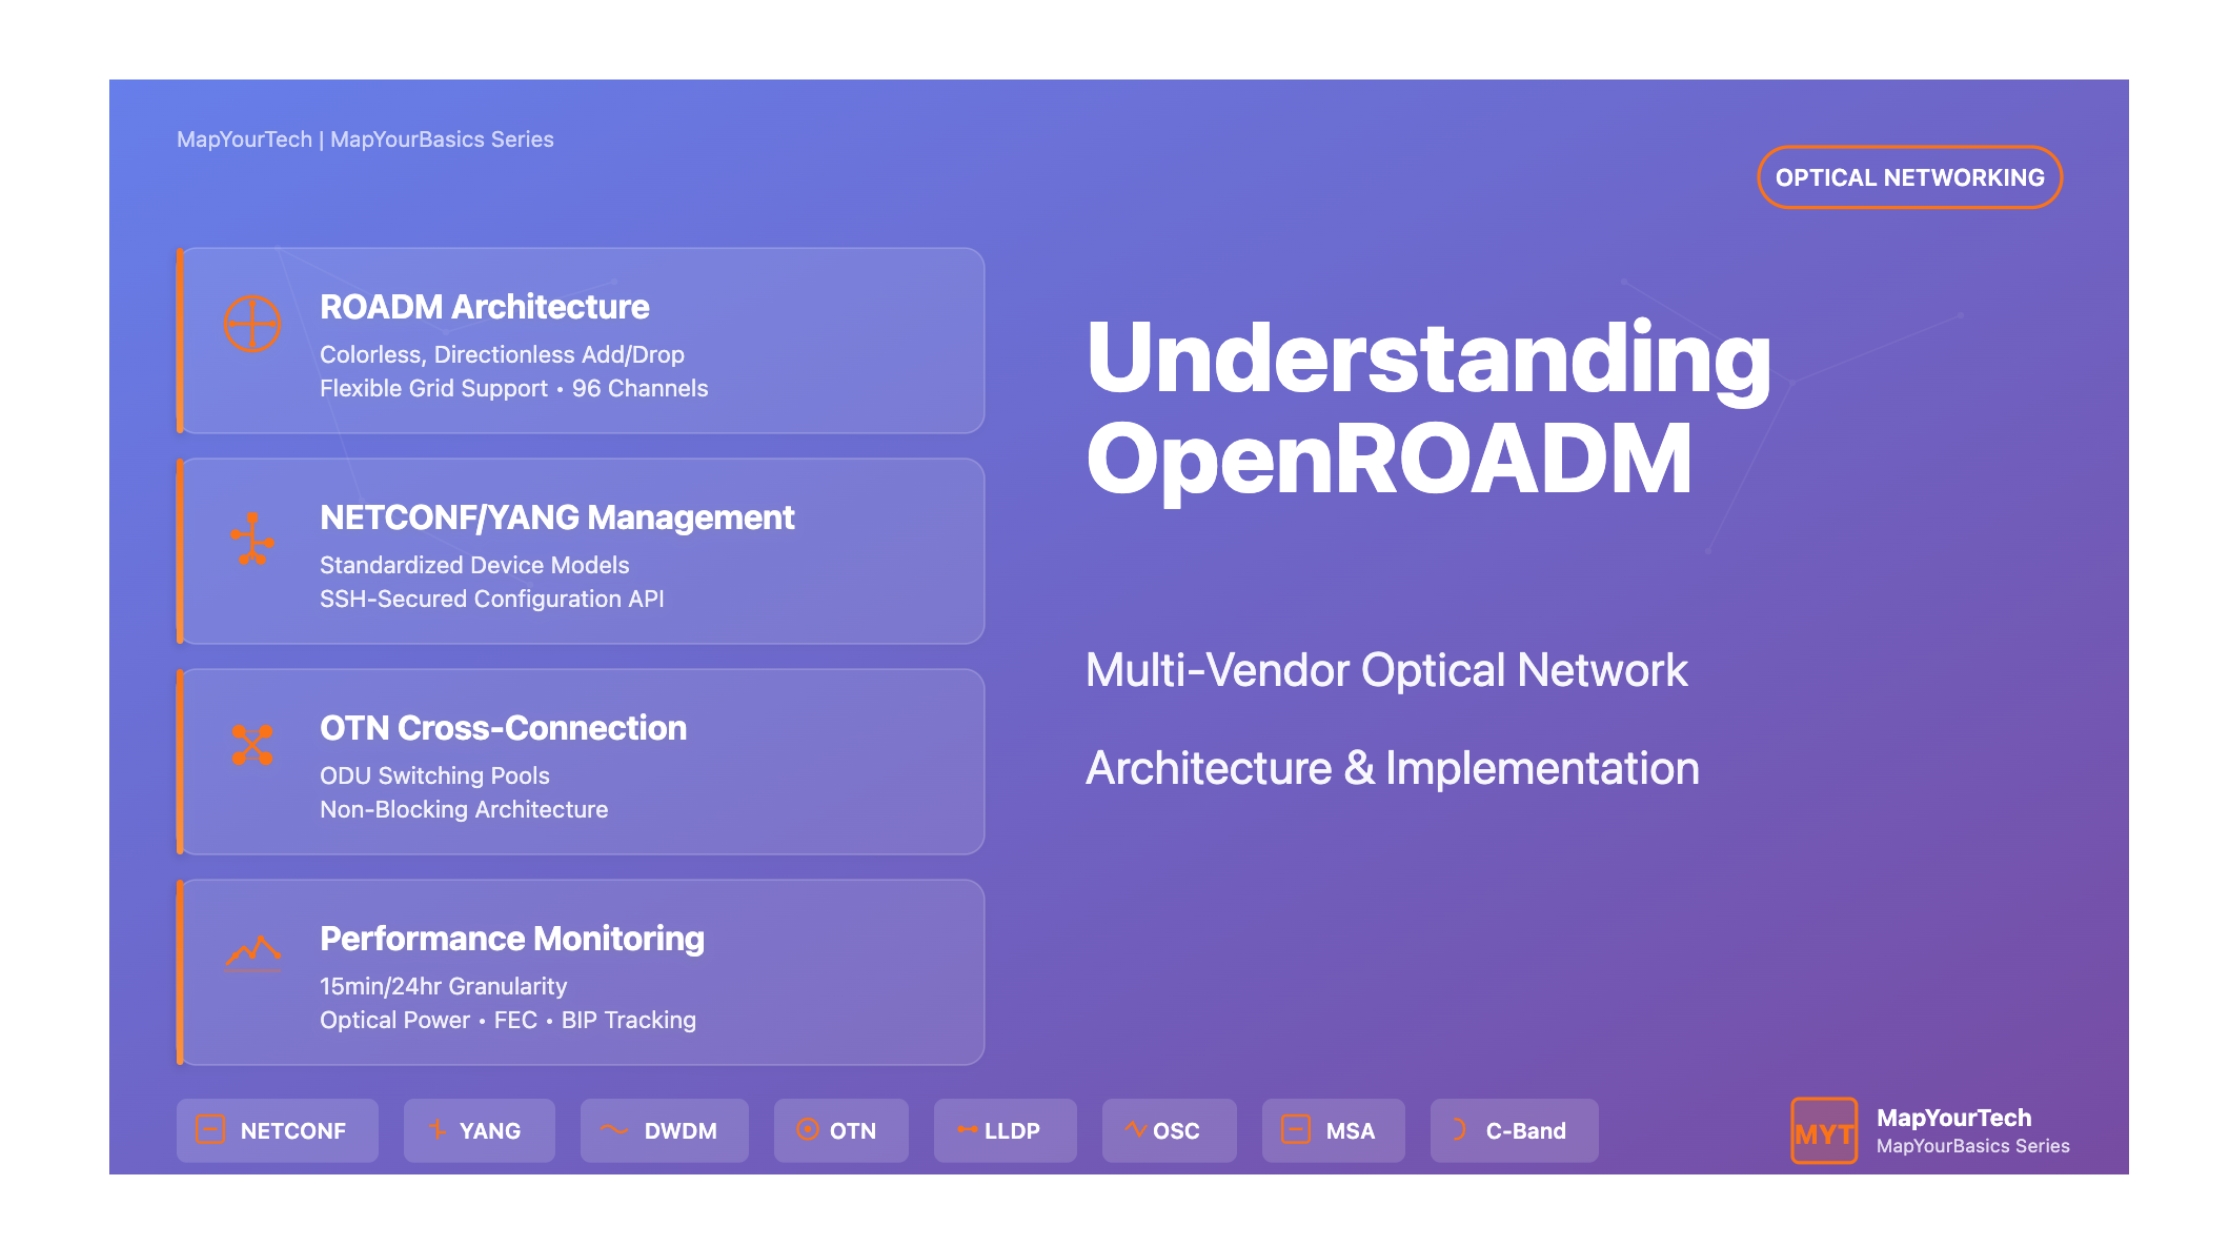Select the OSC tag chip
The height and width of the screenshot is (1260, 2240).
[1168, 1131]
